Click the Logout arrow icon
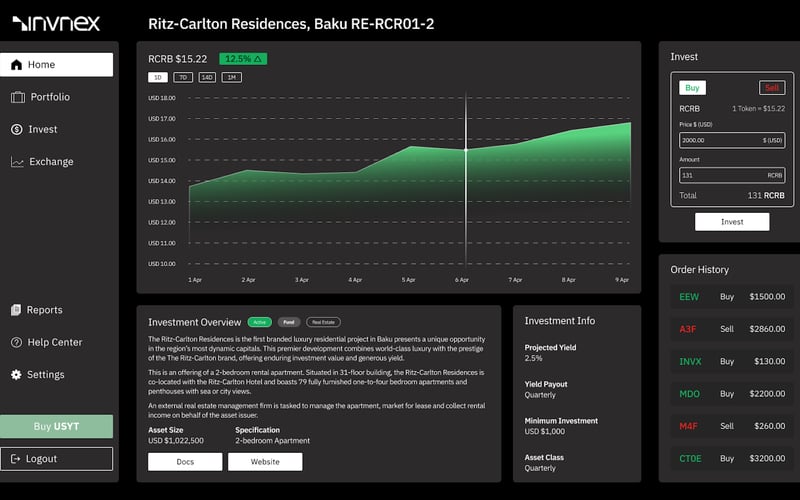800x500 pixels. 15,459
